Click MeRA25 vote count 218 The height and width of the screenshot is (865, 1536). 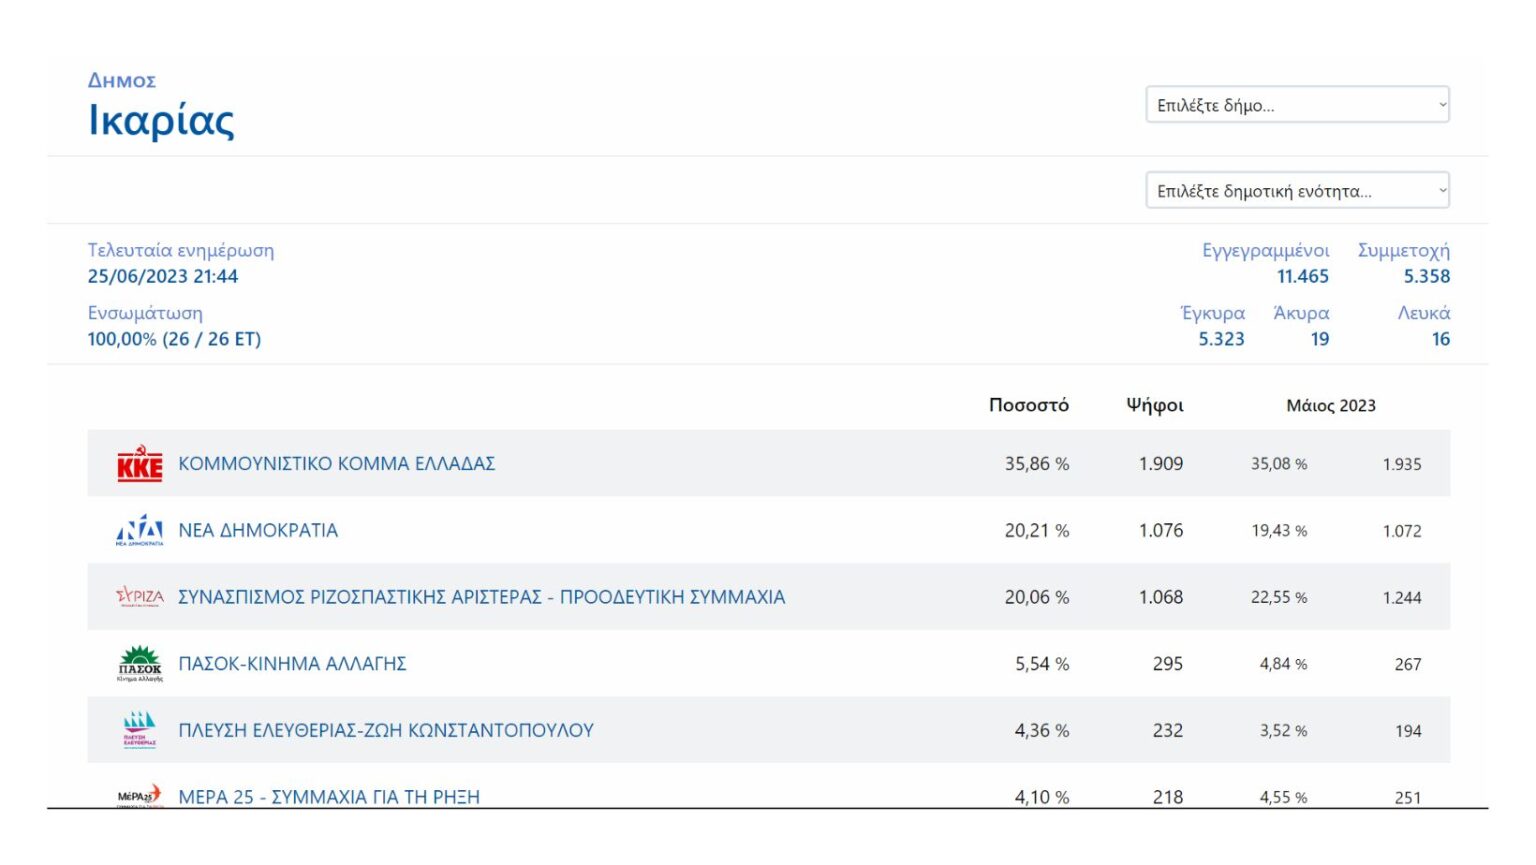click(1168, 797)
